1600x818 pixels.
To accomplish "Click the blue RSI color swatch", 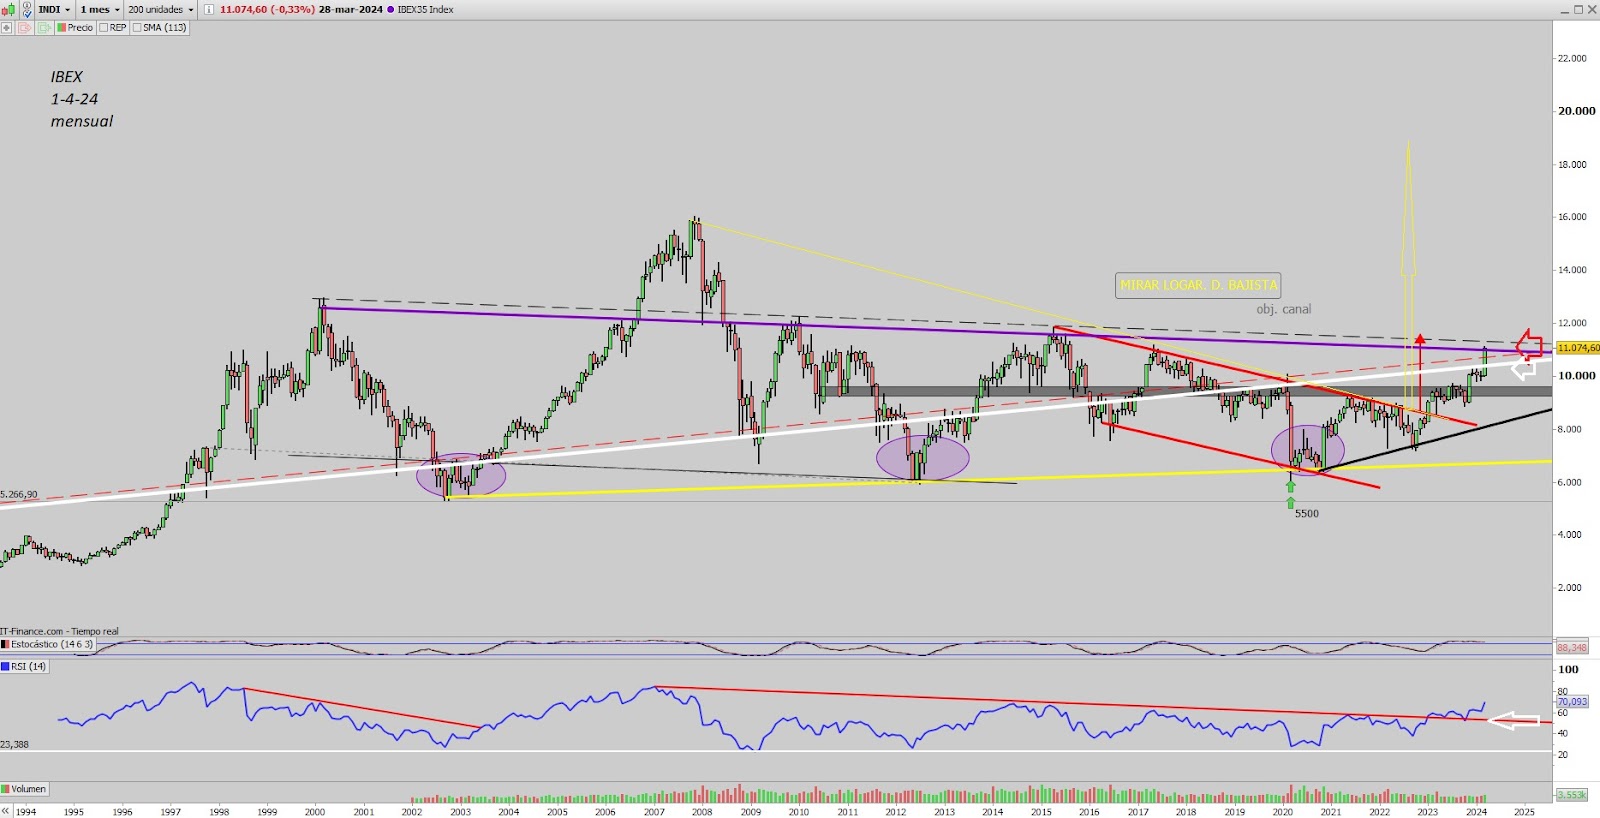I will (x=5, y=666).
